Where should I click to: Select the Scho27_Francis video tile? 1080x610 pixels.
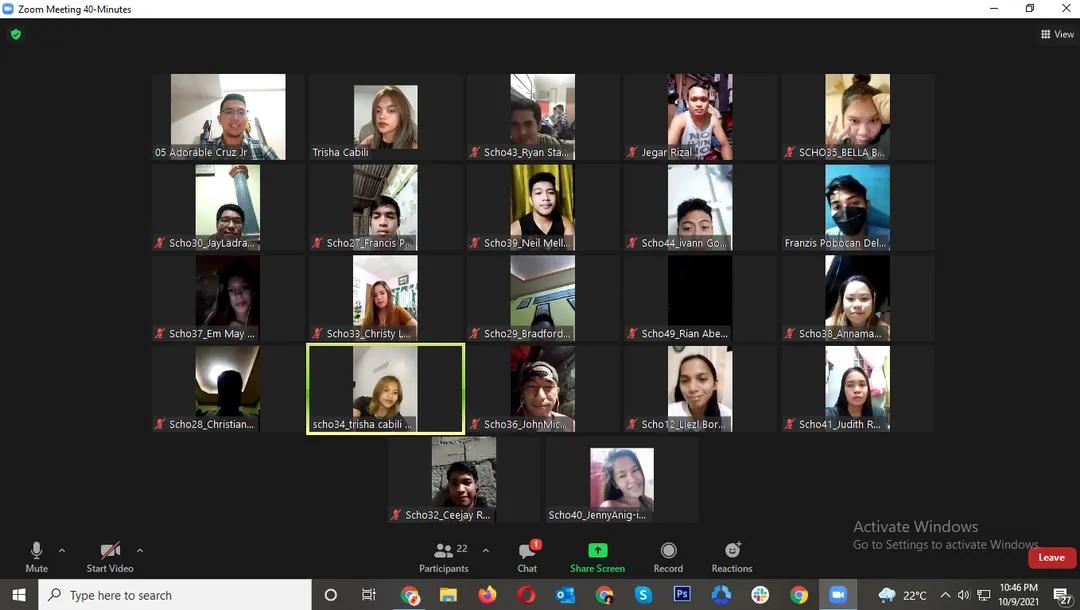[385, 207]
